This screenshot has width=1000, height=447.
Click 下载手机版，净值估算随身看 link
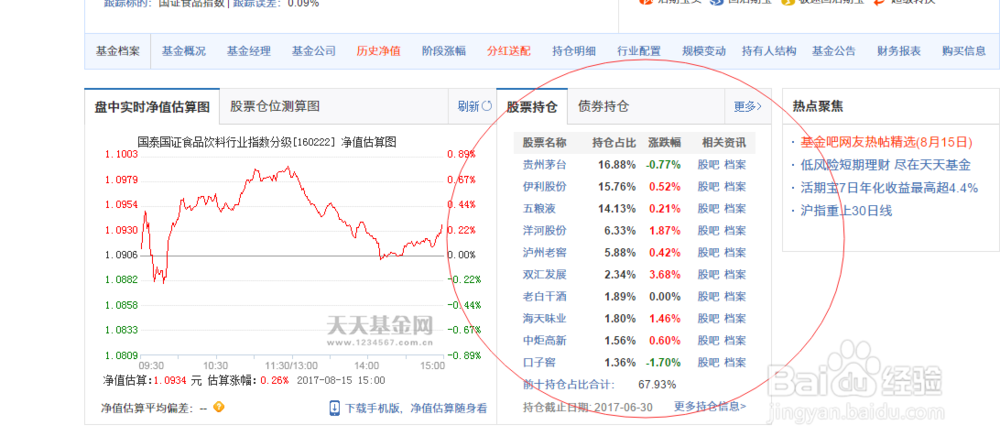(x=416, y=408)
